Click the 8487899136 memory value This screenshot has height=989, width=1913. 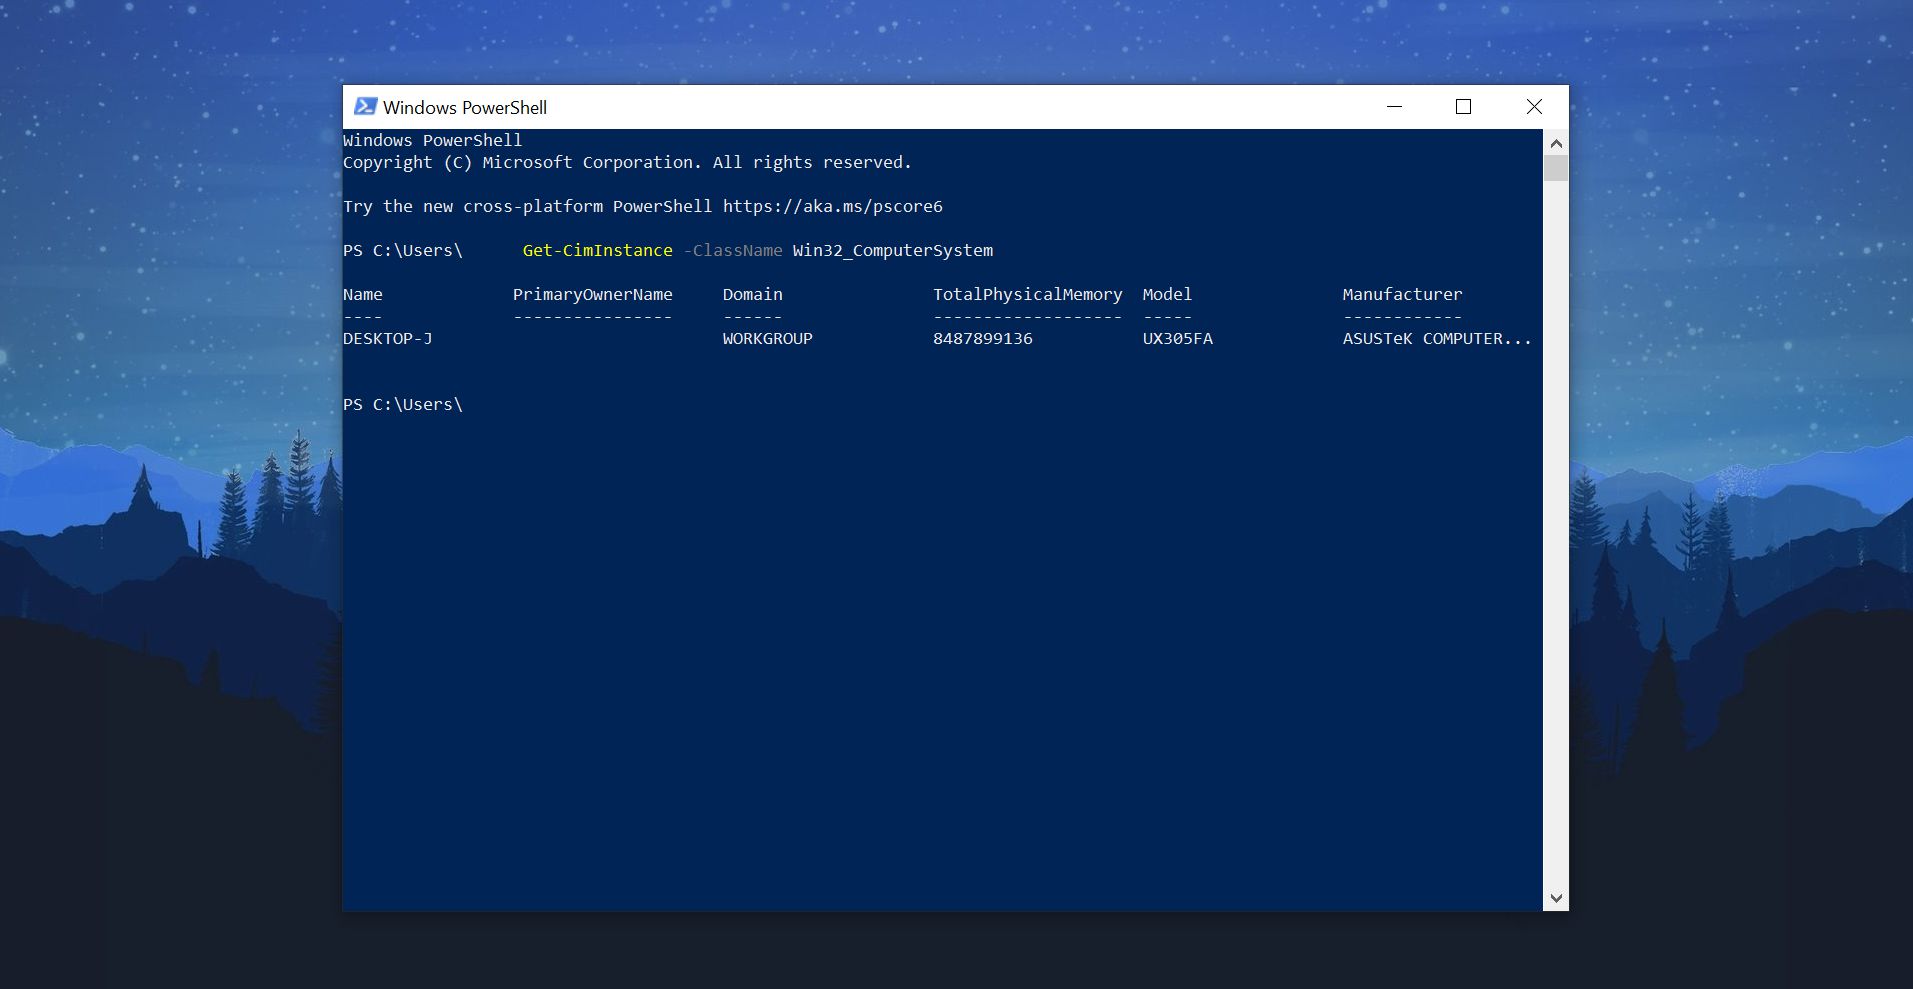tap(983, 338)
